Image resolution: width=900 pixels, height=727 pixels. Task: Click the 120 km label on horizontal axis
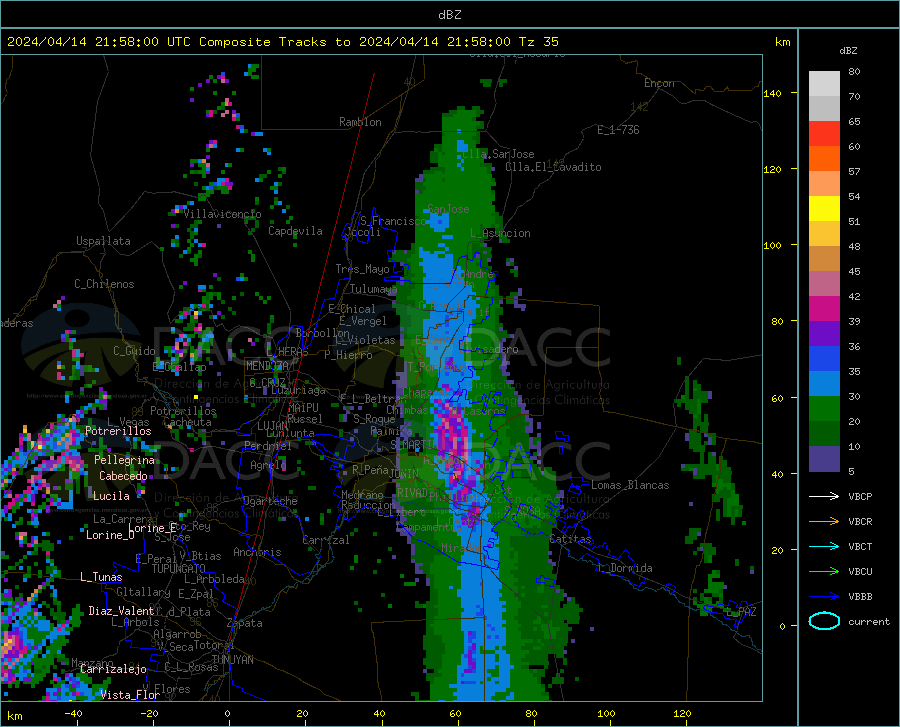coord(682,714)
